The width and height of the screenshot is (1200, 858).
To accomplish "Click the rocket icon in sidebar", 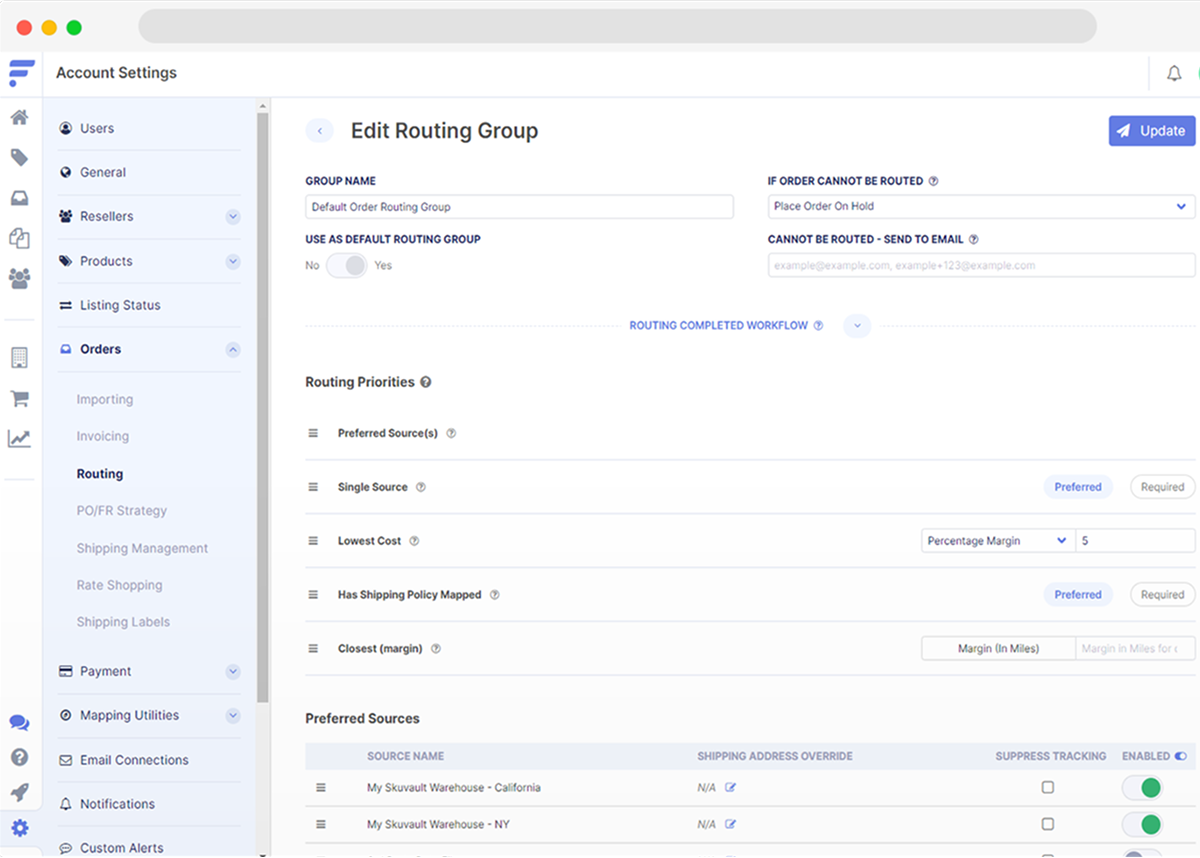I will [19, 792].
